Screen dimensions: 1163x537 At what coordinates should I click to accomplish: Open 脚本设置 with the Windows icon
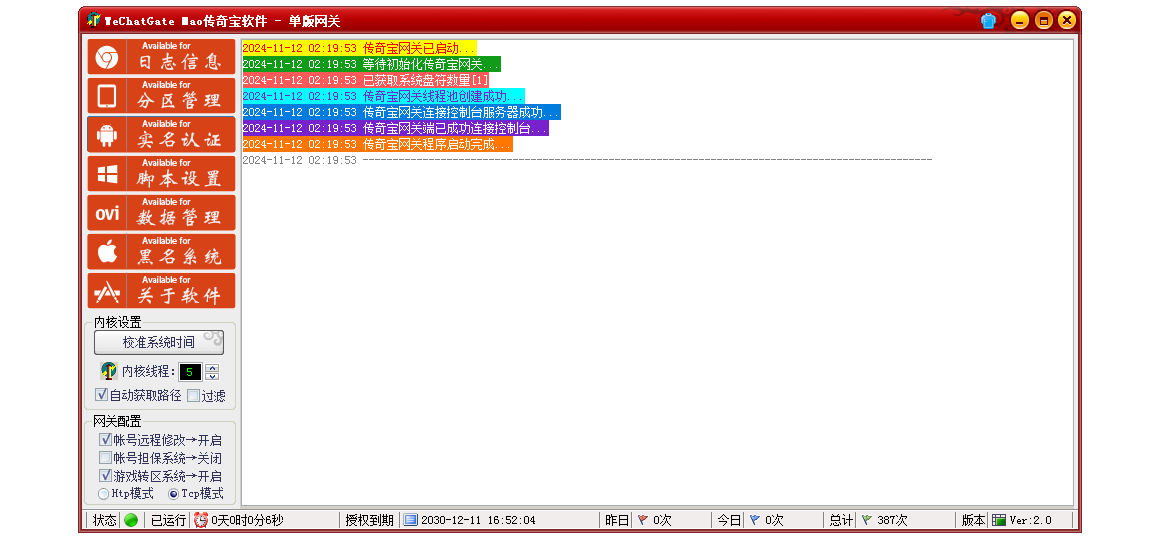[x=161, y=174]
